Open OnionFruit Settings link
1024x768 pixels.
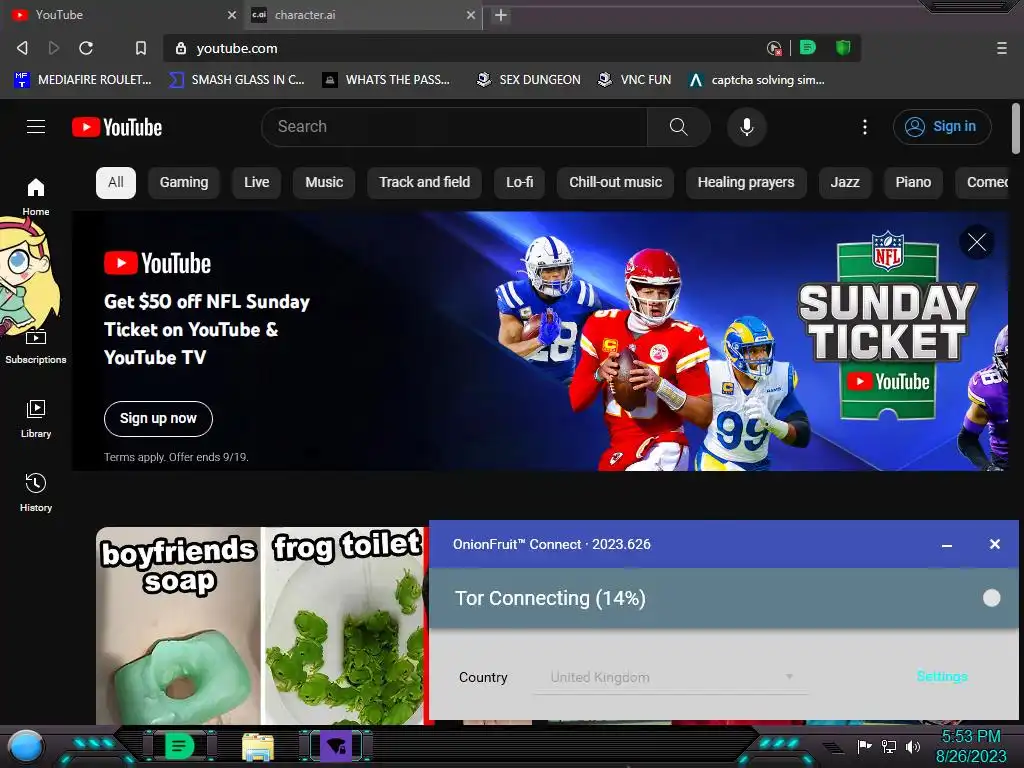942,677
